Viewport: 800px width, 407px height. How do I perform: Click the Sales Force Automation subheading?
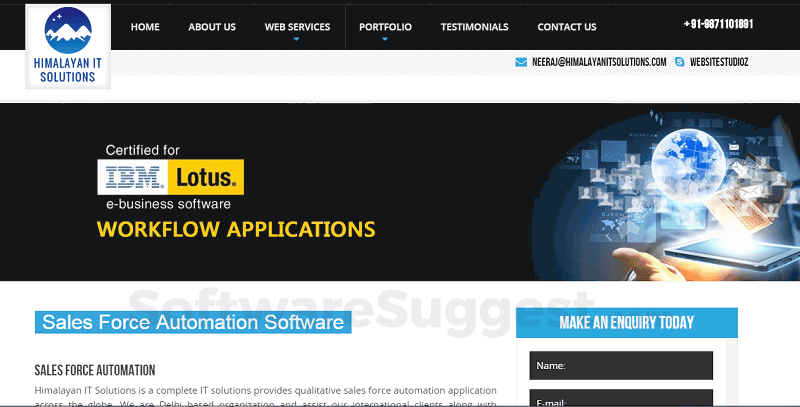tap(95, 370)
